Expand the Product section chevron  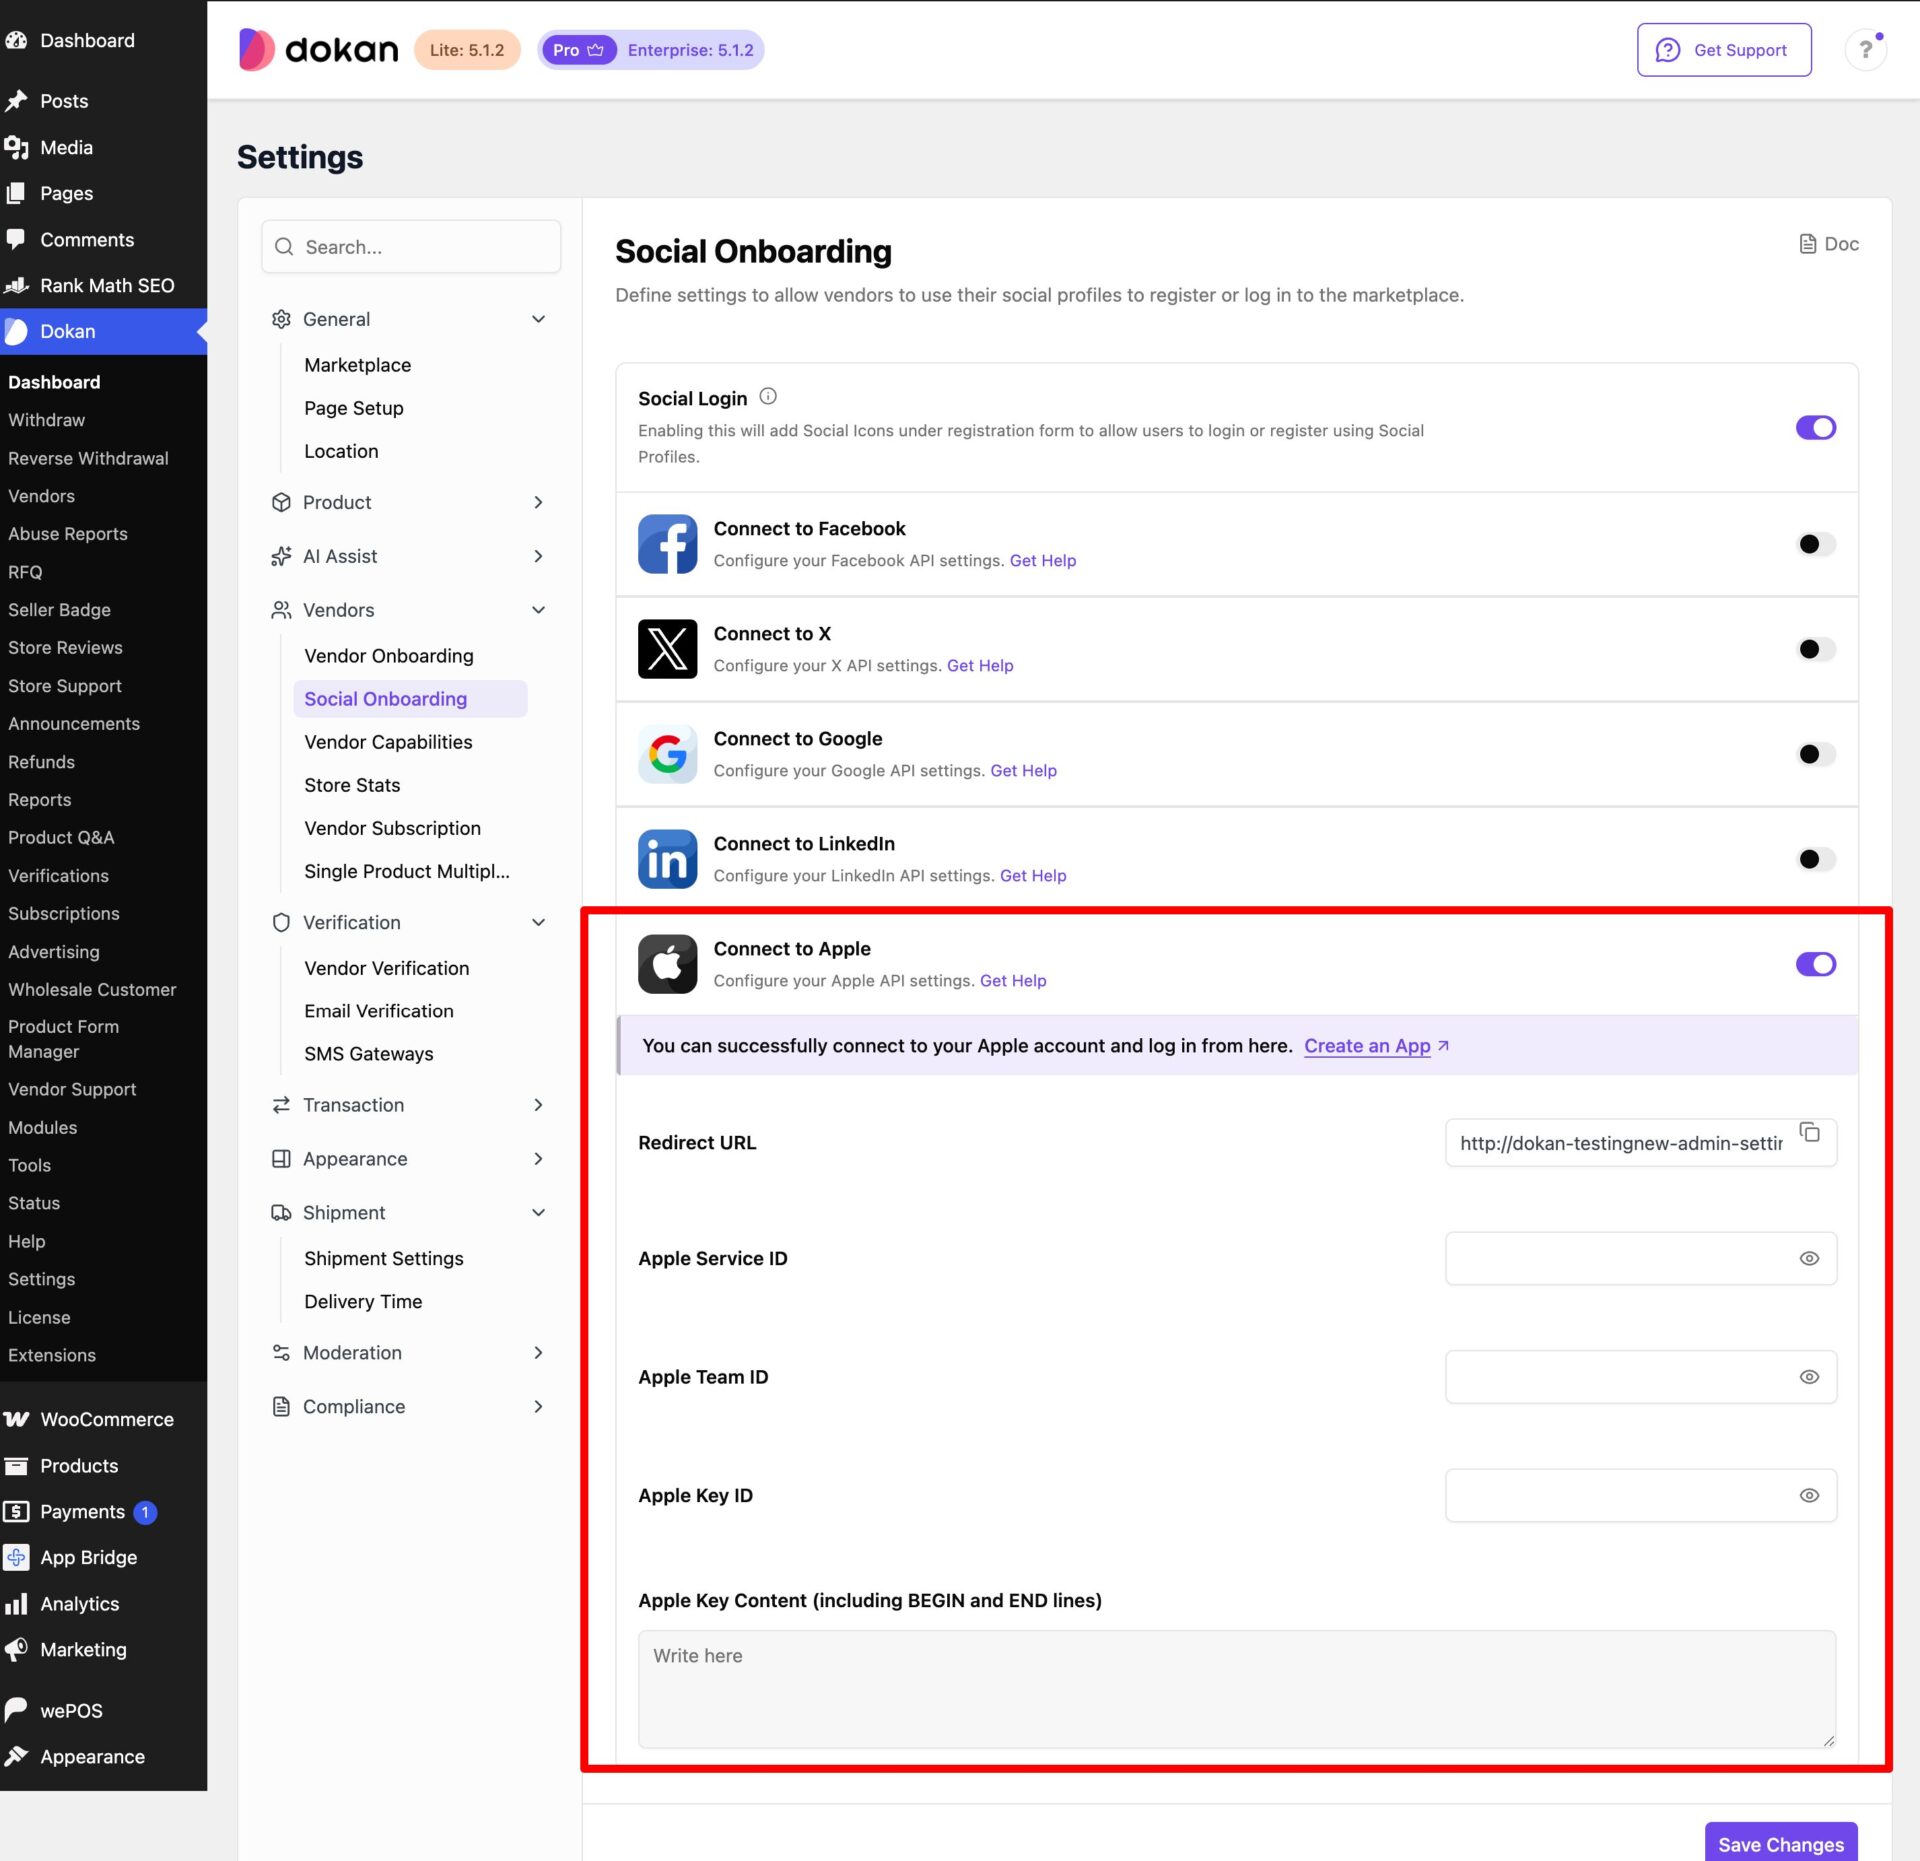pos(538,502)
